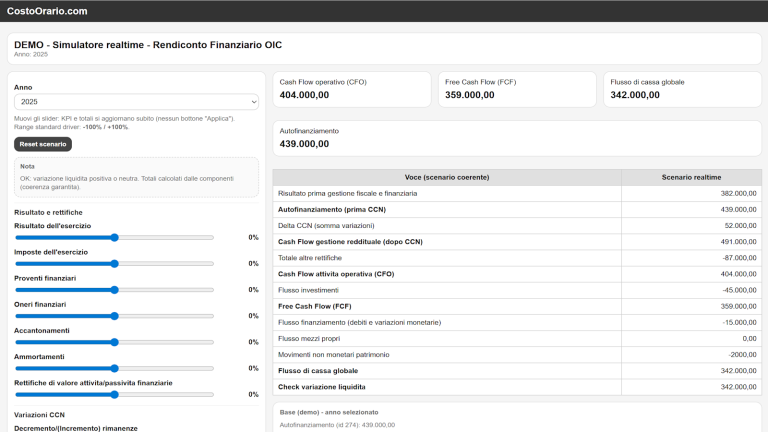
Task: Click the Imposte dell'esercizio slider handle
Action: 115,264
